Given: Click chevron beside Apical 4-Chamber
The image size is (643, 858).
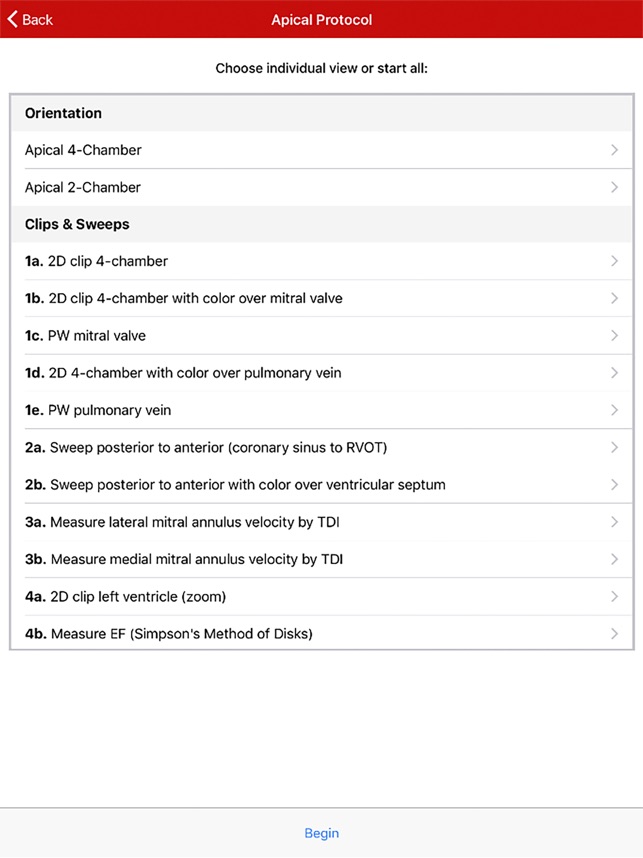Looking at the screenshot, I should coord(614,150).
